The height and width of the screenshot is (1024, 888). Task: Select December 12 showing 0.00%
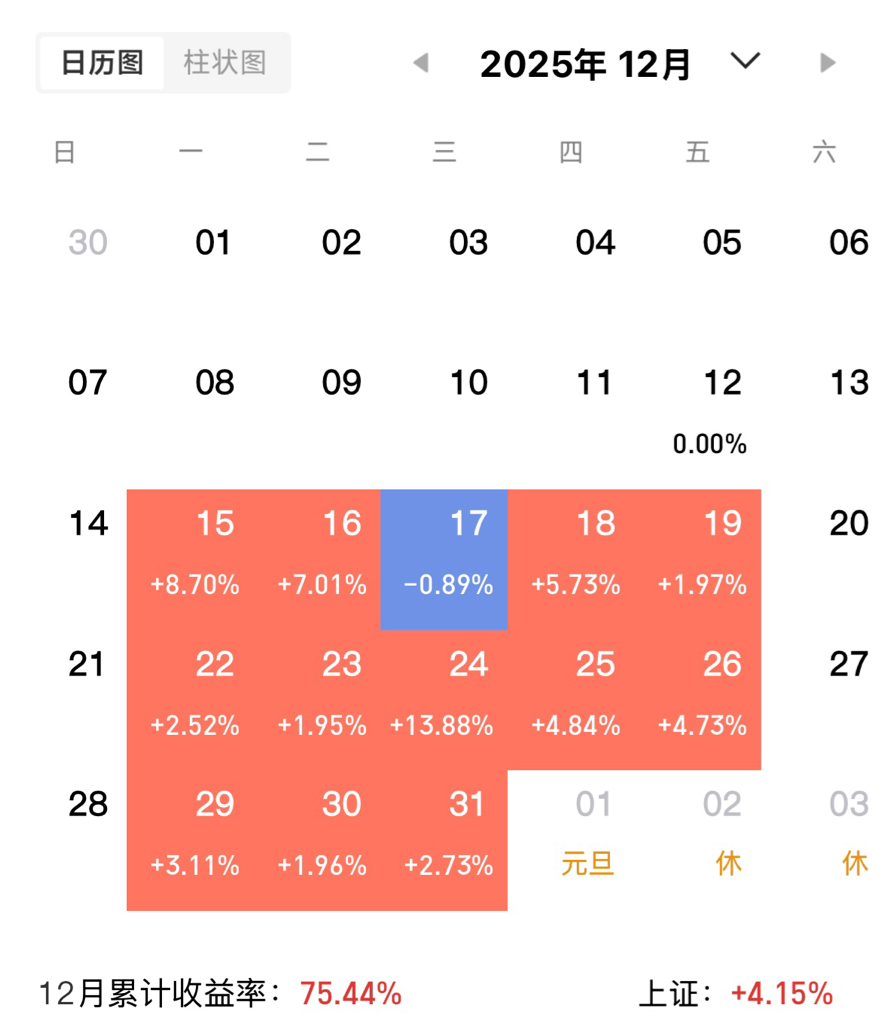710,410
